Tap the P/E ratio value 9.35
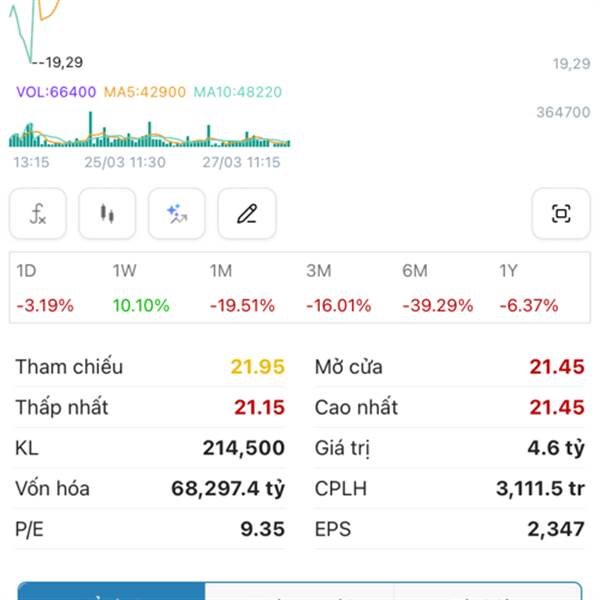 (262, 529)
